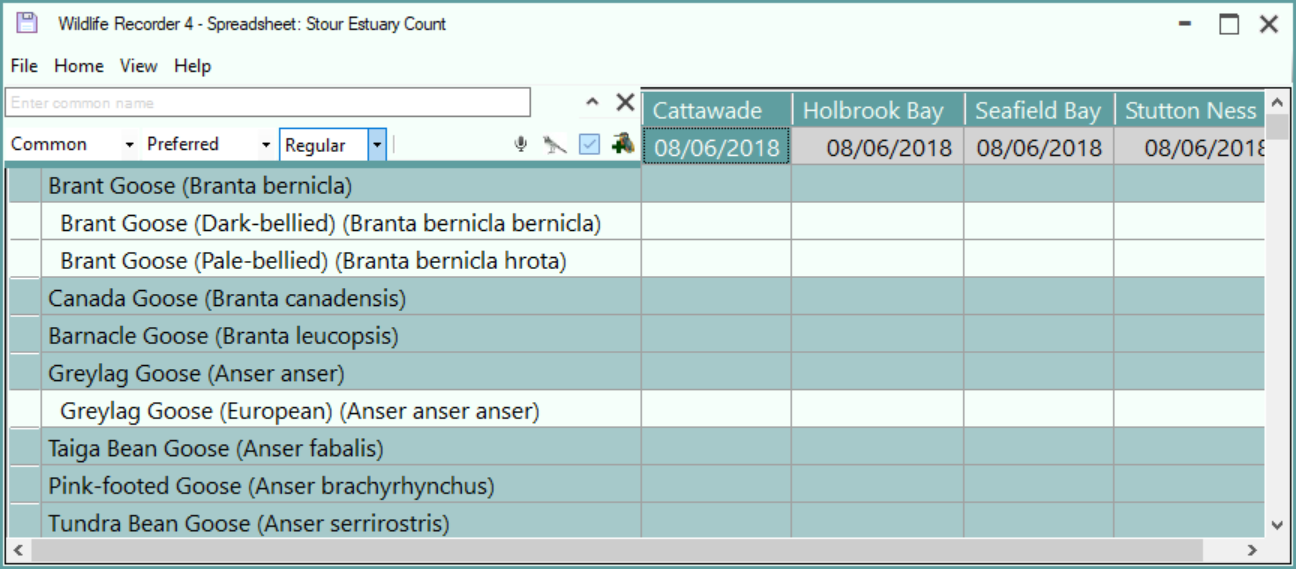This screenshot has height=569, width=1296.
Task: Click the horizontal scrollbar thumb
Action: tap(616, 549)
